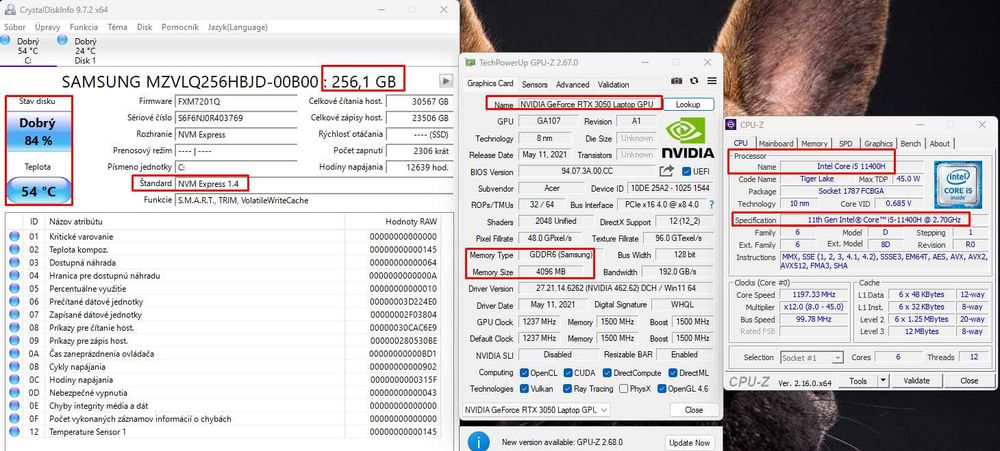Open the GPU-Z hamburger menu

(x=712, y=81)
